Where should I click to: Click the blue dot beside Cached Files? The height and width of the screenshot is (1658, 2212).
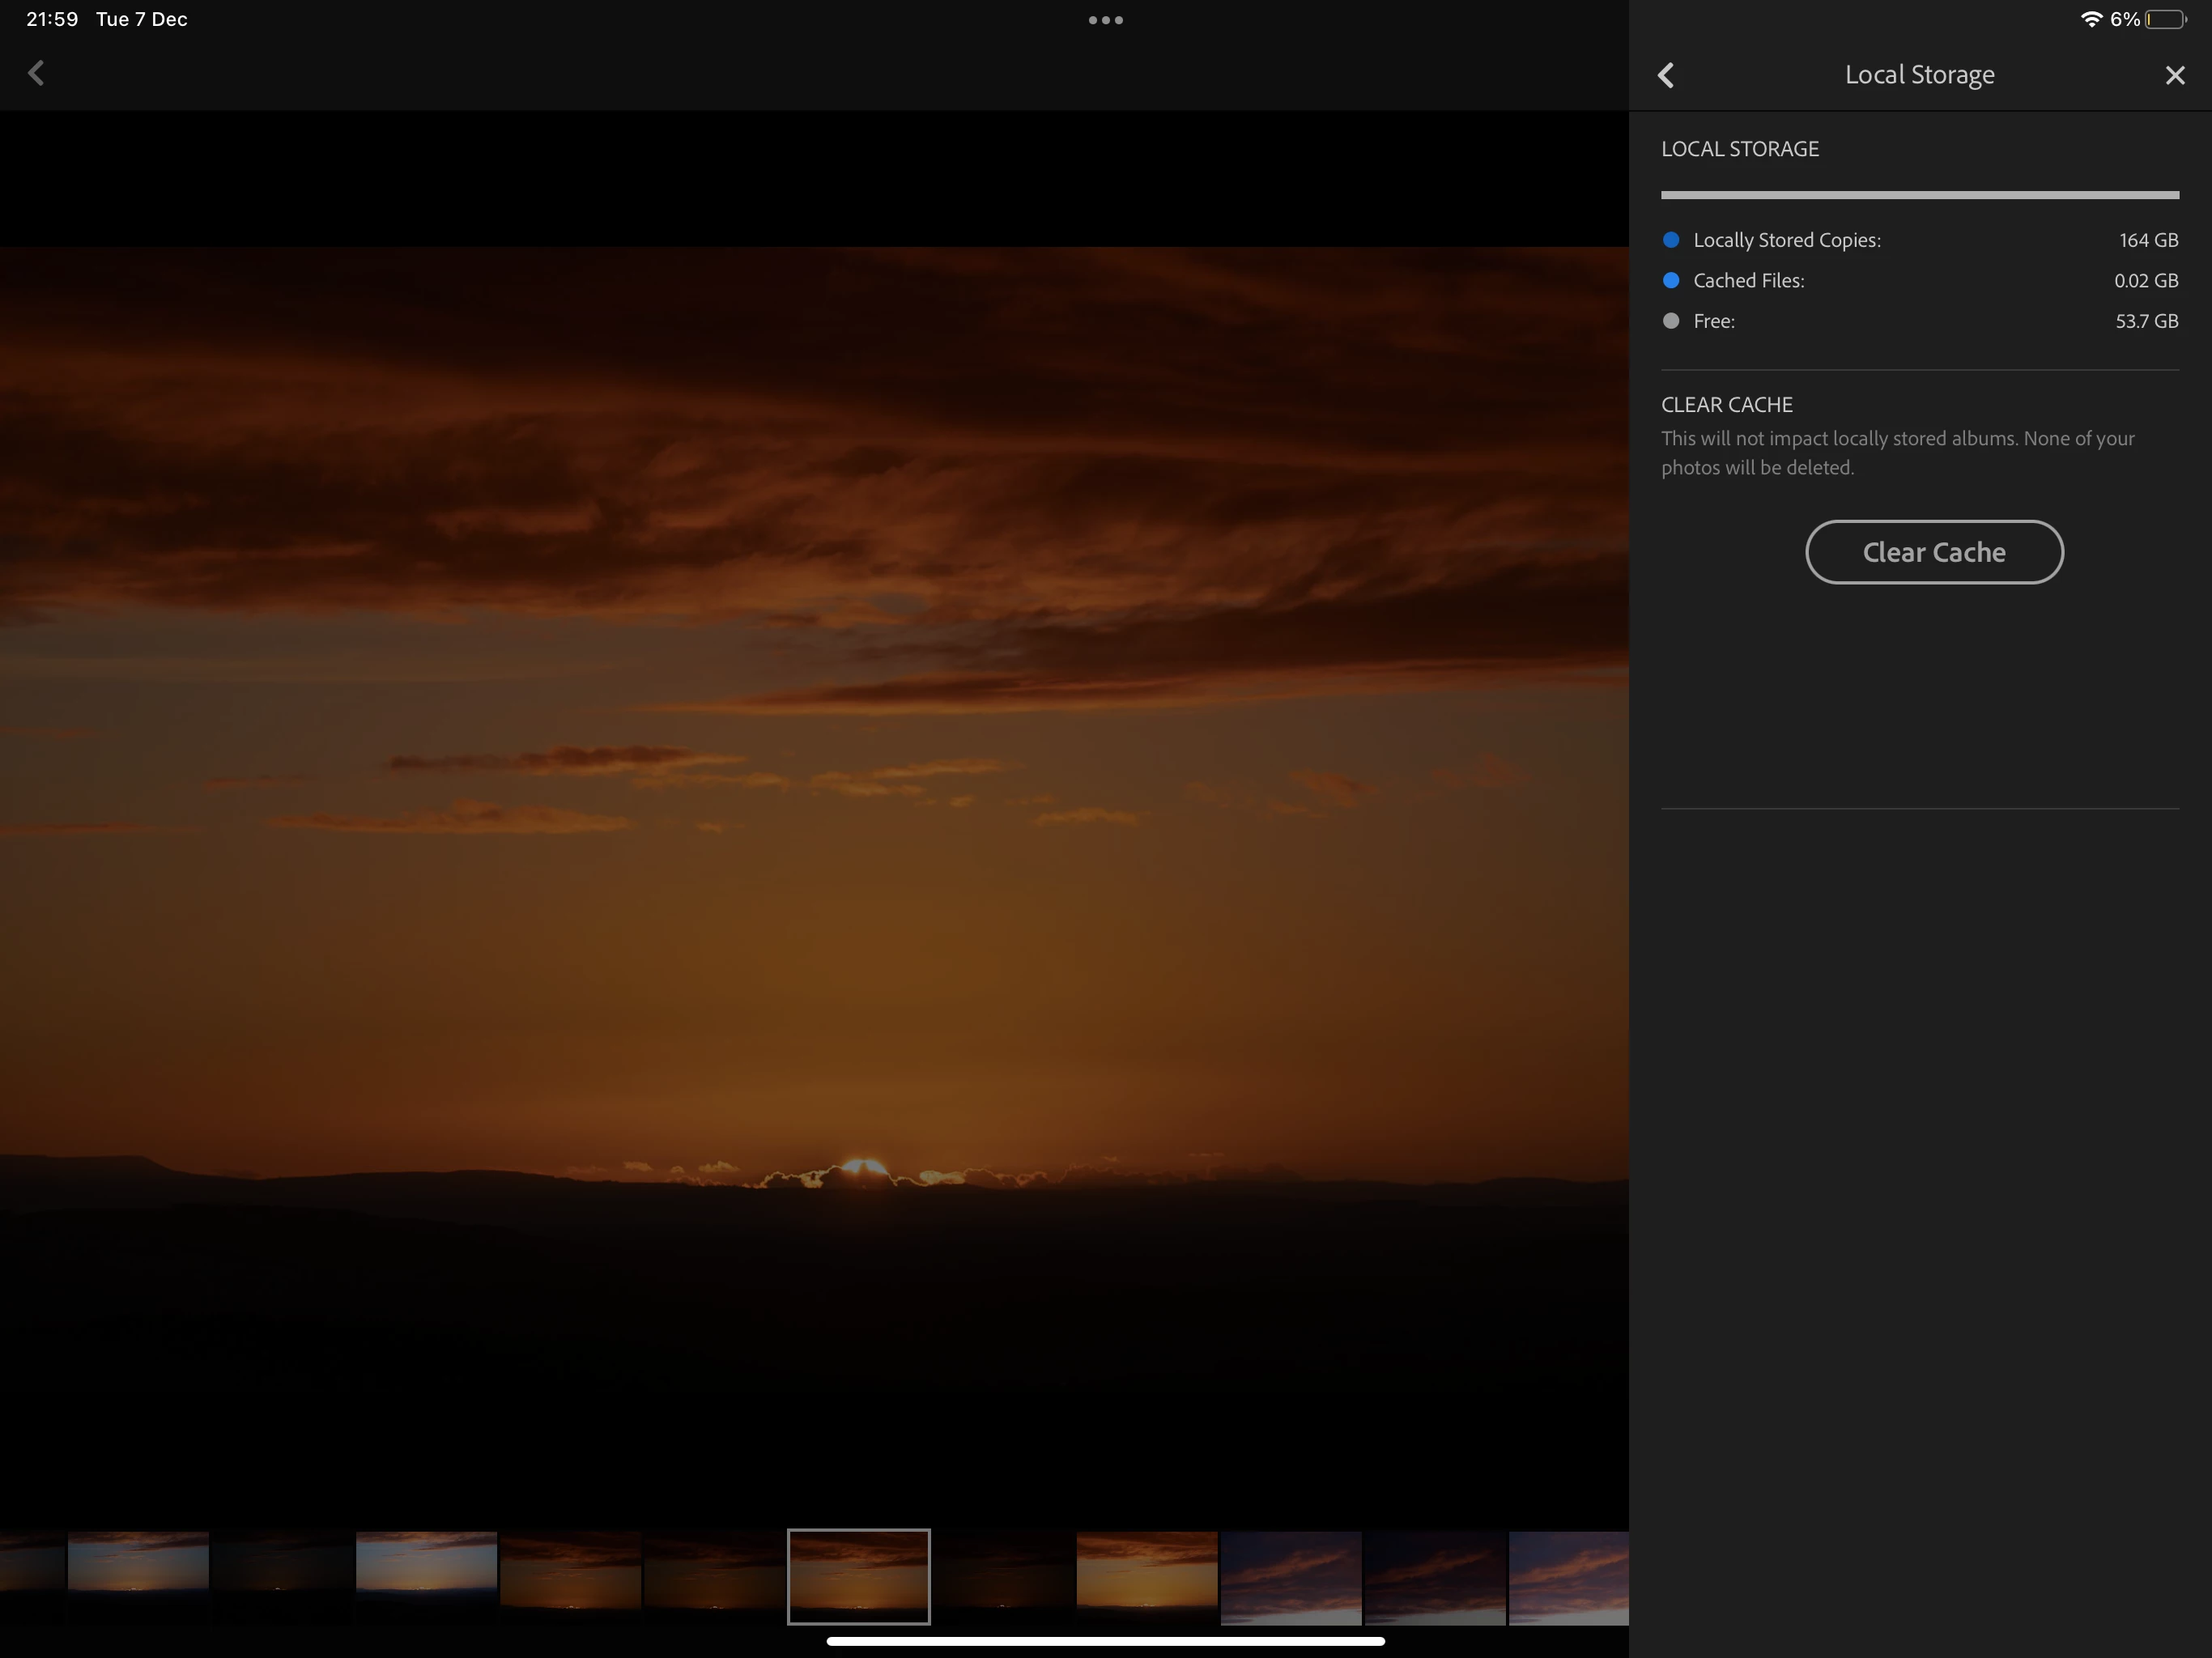point(1671,280)
